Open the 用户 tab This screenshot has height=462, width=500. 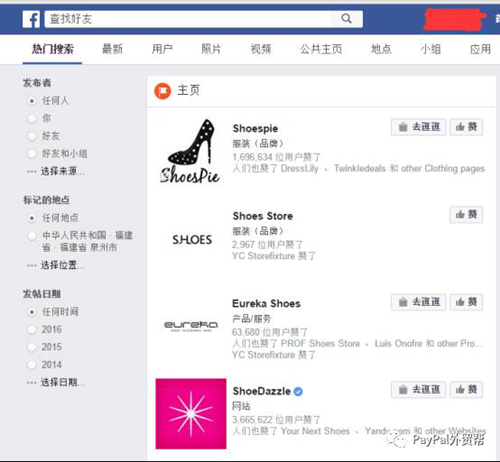pyautogui.click(x=162, y=49)
